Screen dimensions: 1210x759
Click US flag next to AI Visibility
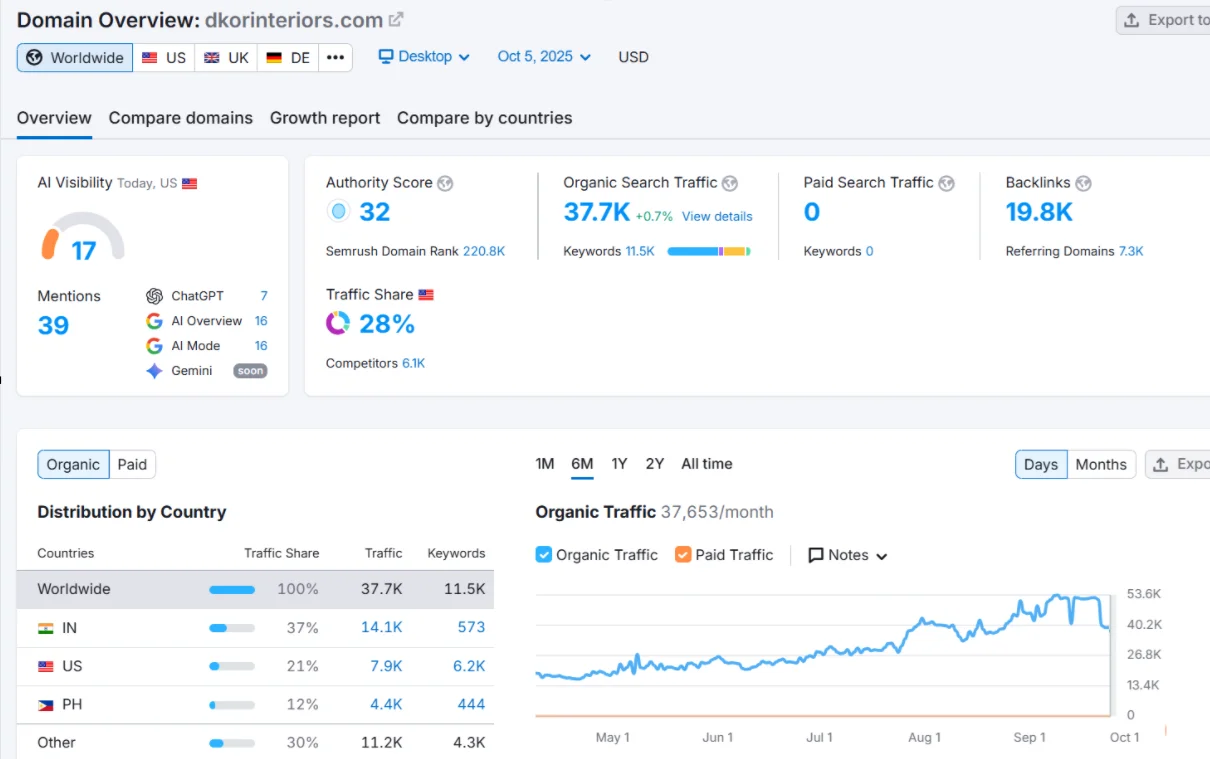pyautogui.click(x=189, y=184)
